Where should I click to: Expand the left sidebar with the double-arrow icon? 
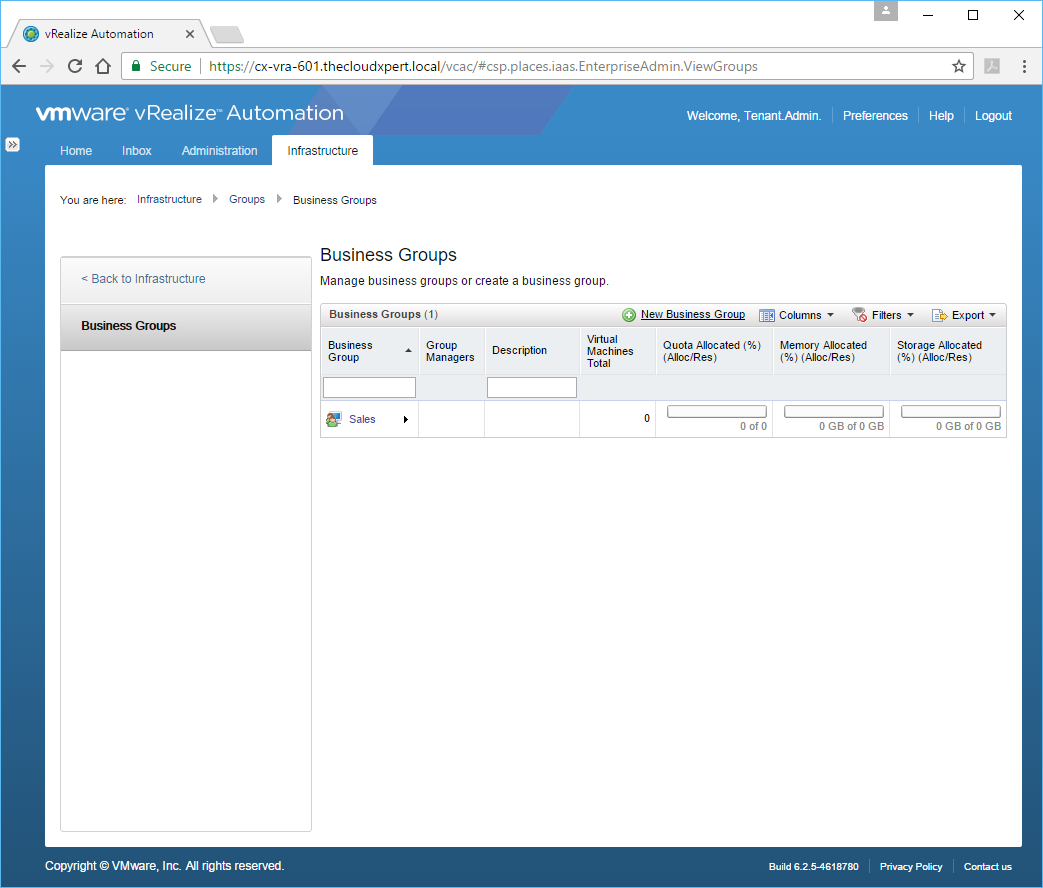12,145
